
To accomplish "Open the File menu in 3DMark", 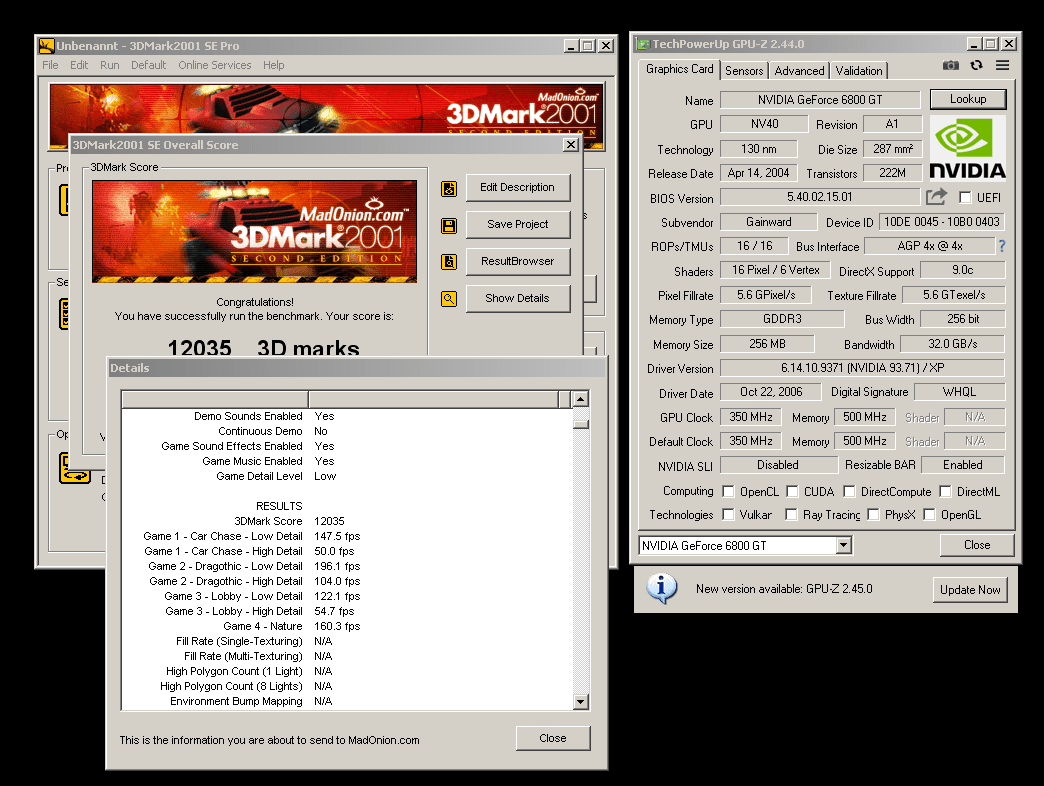I will point(50,65).
